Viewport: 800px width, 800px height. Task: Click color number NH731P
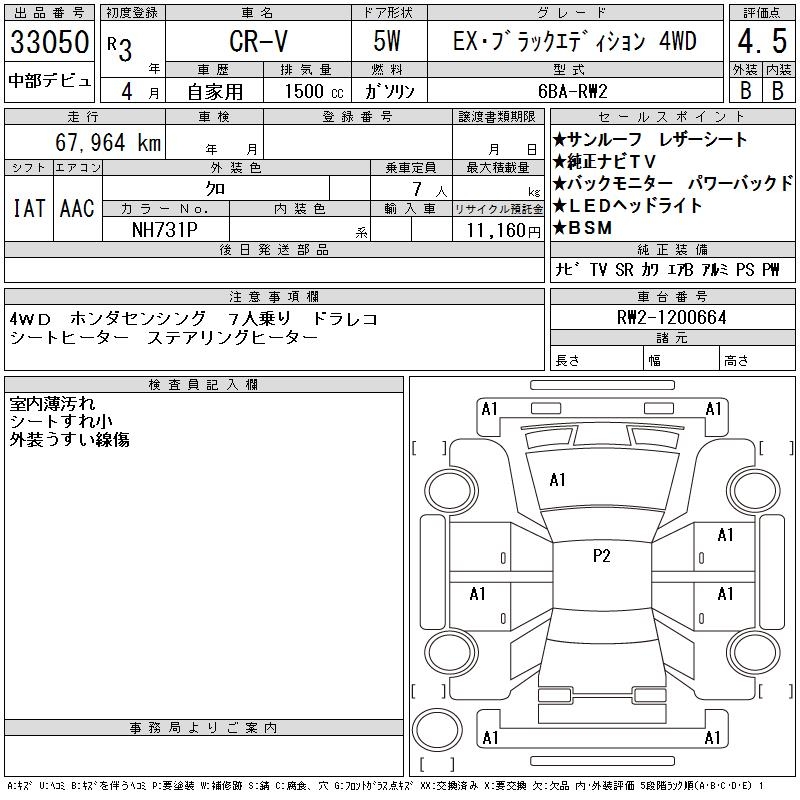165,230
